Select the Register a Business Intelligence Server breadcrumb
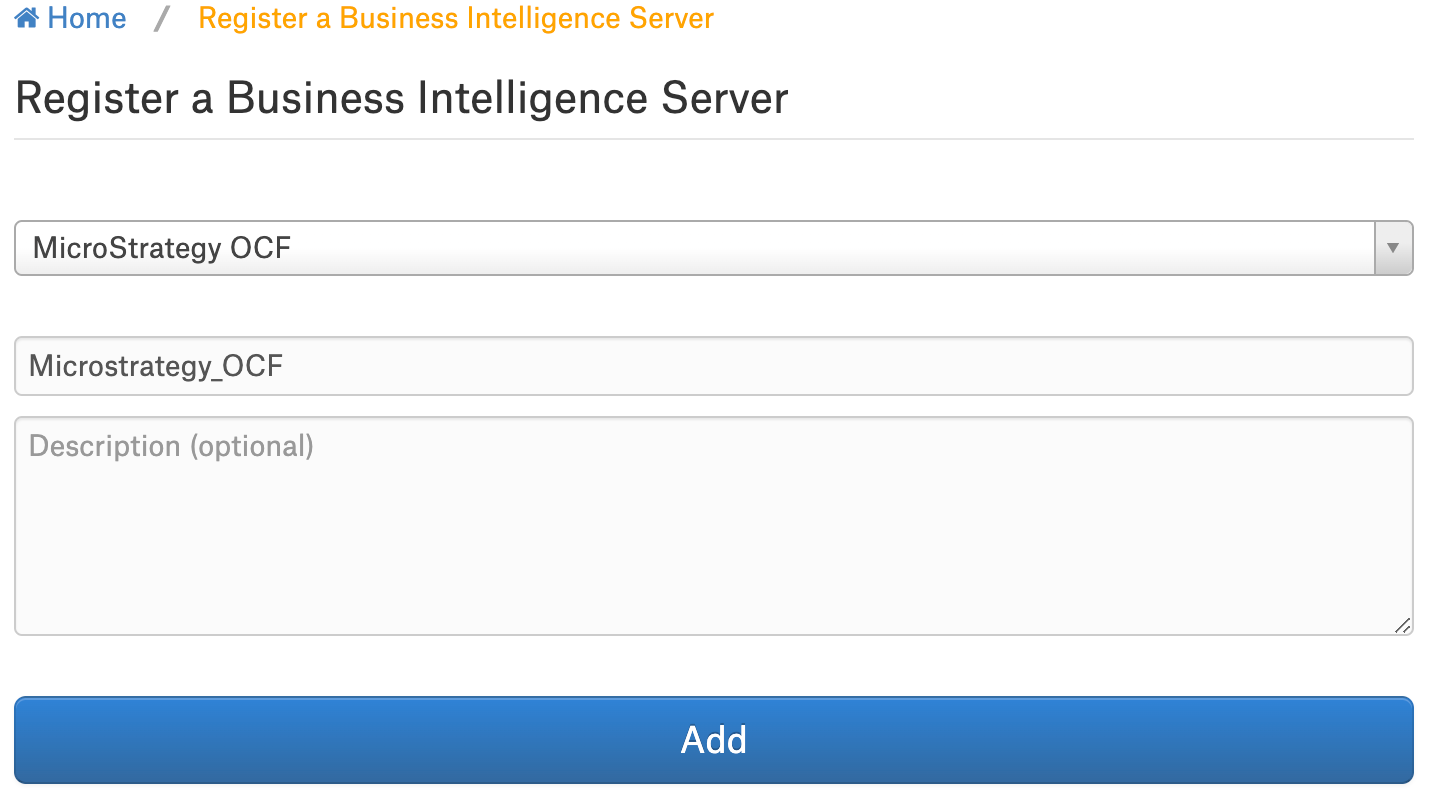 (x=456, y=18)
